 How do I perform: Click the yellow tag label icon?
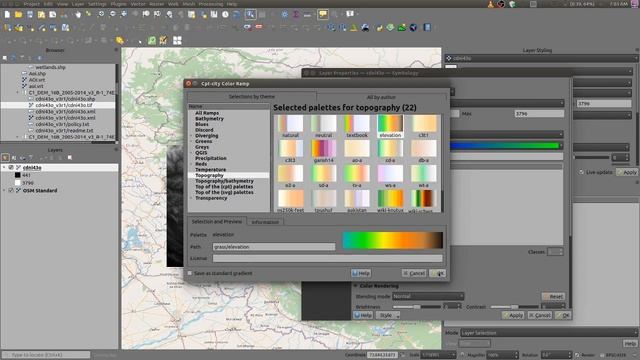pyautogui.click(x=120, y=40)
